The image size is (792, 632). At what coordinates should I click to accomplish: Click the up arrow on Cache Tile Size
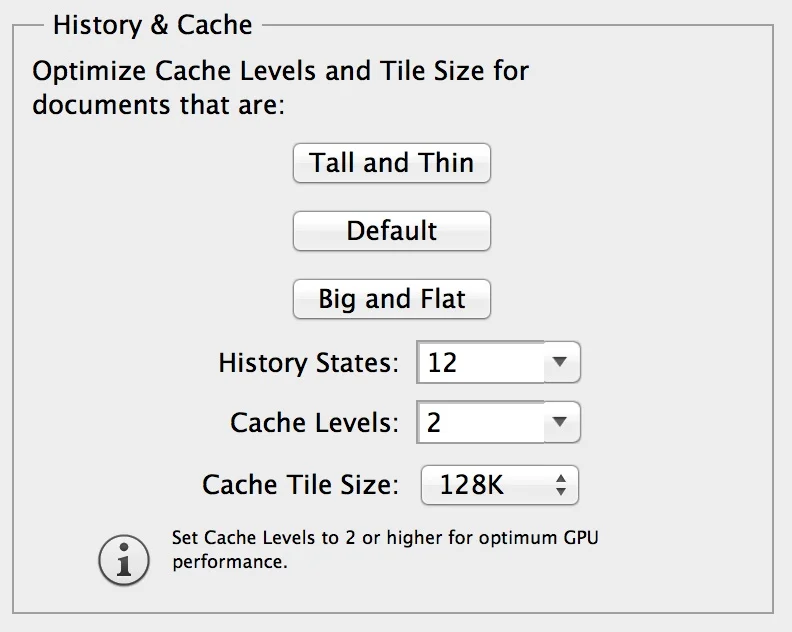[561, 480]
